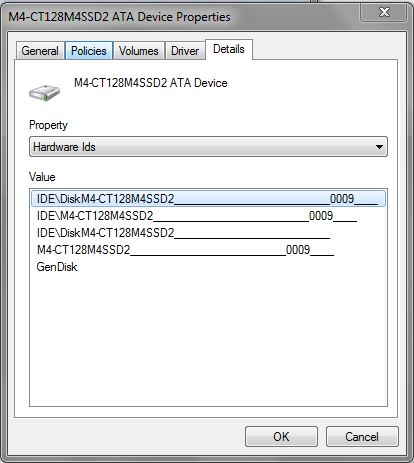Viewport: 414px width, 463px height.
Task: Dismiss dialog with Cancel button
Action: (x=362, y=436)
